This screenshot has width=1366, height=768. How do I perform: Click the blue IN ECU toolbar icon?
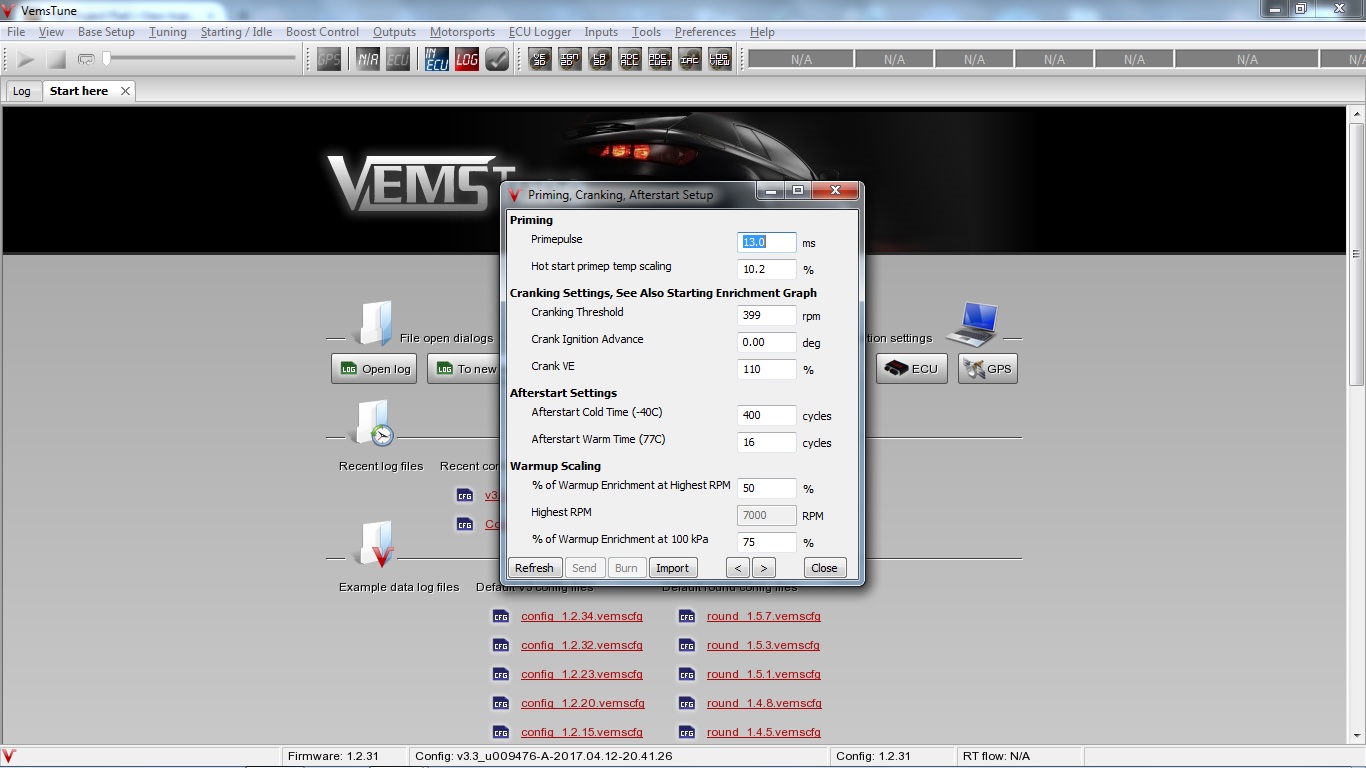tap(437, 60)
